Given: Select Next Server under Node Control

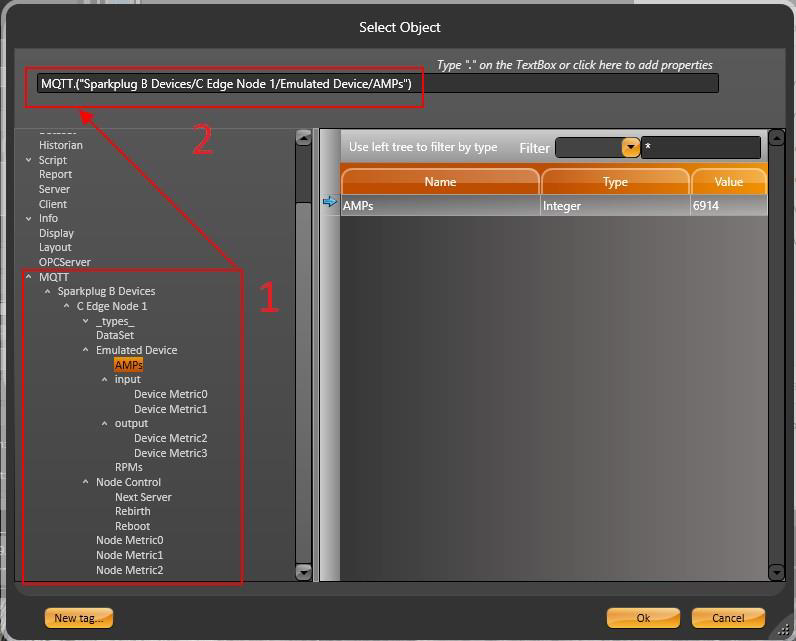Looking at the screenshot, I should (x=143, y=497).
